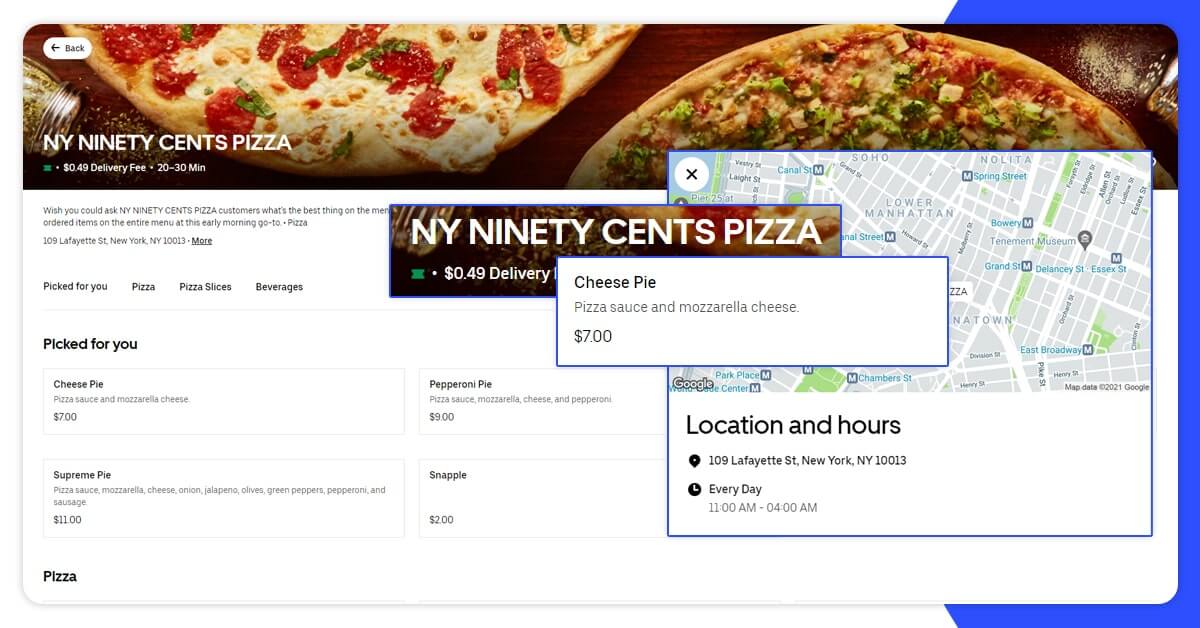Click the Bowery station marker on map
Viewport: 1200px width, 628px height.
[x=1027, y=223]
